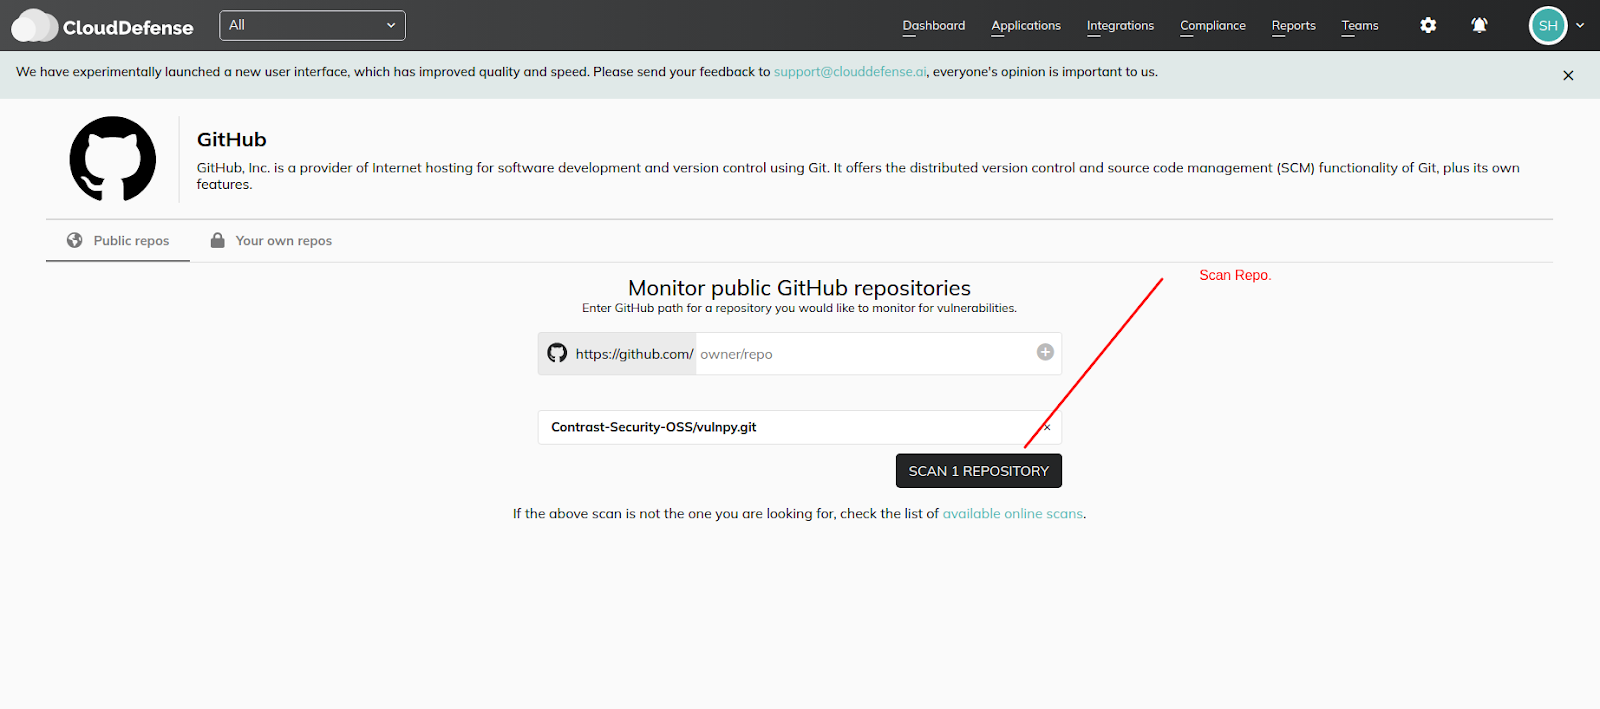The image size is (1600, 709).
Task: Click the GitHub heading title
Action: click(x=232, y=140)
